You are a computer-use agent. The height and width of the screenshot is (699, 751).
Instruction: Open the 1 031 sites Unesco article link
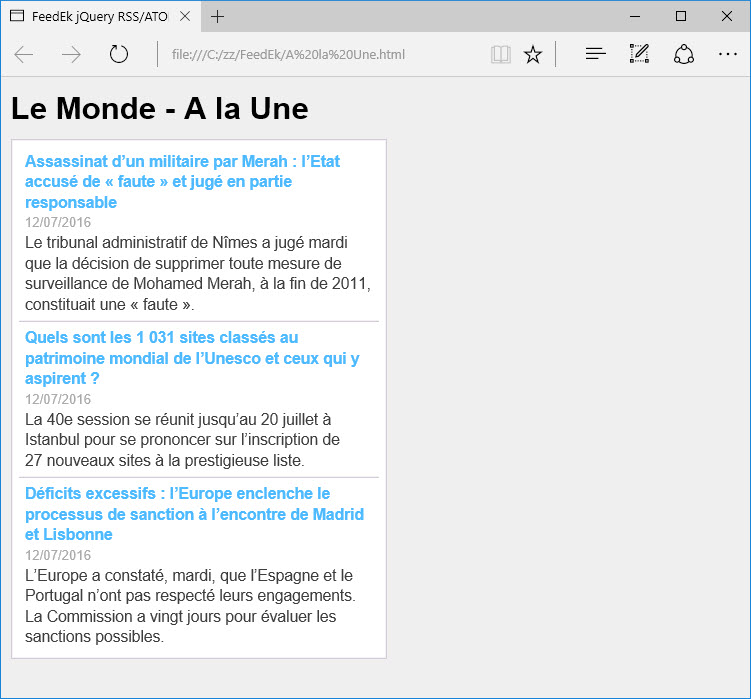(x=192, y=358)
